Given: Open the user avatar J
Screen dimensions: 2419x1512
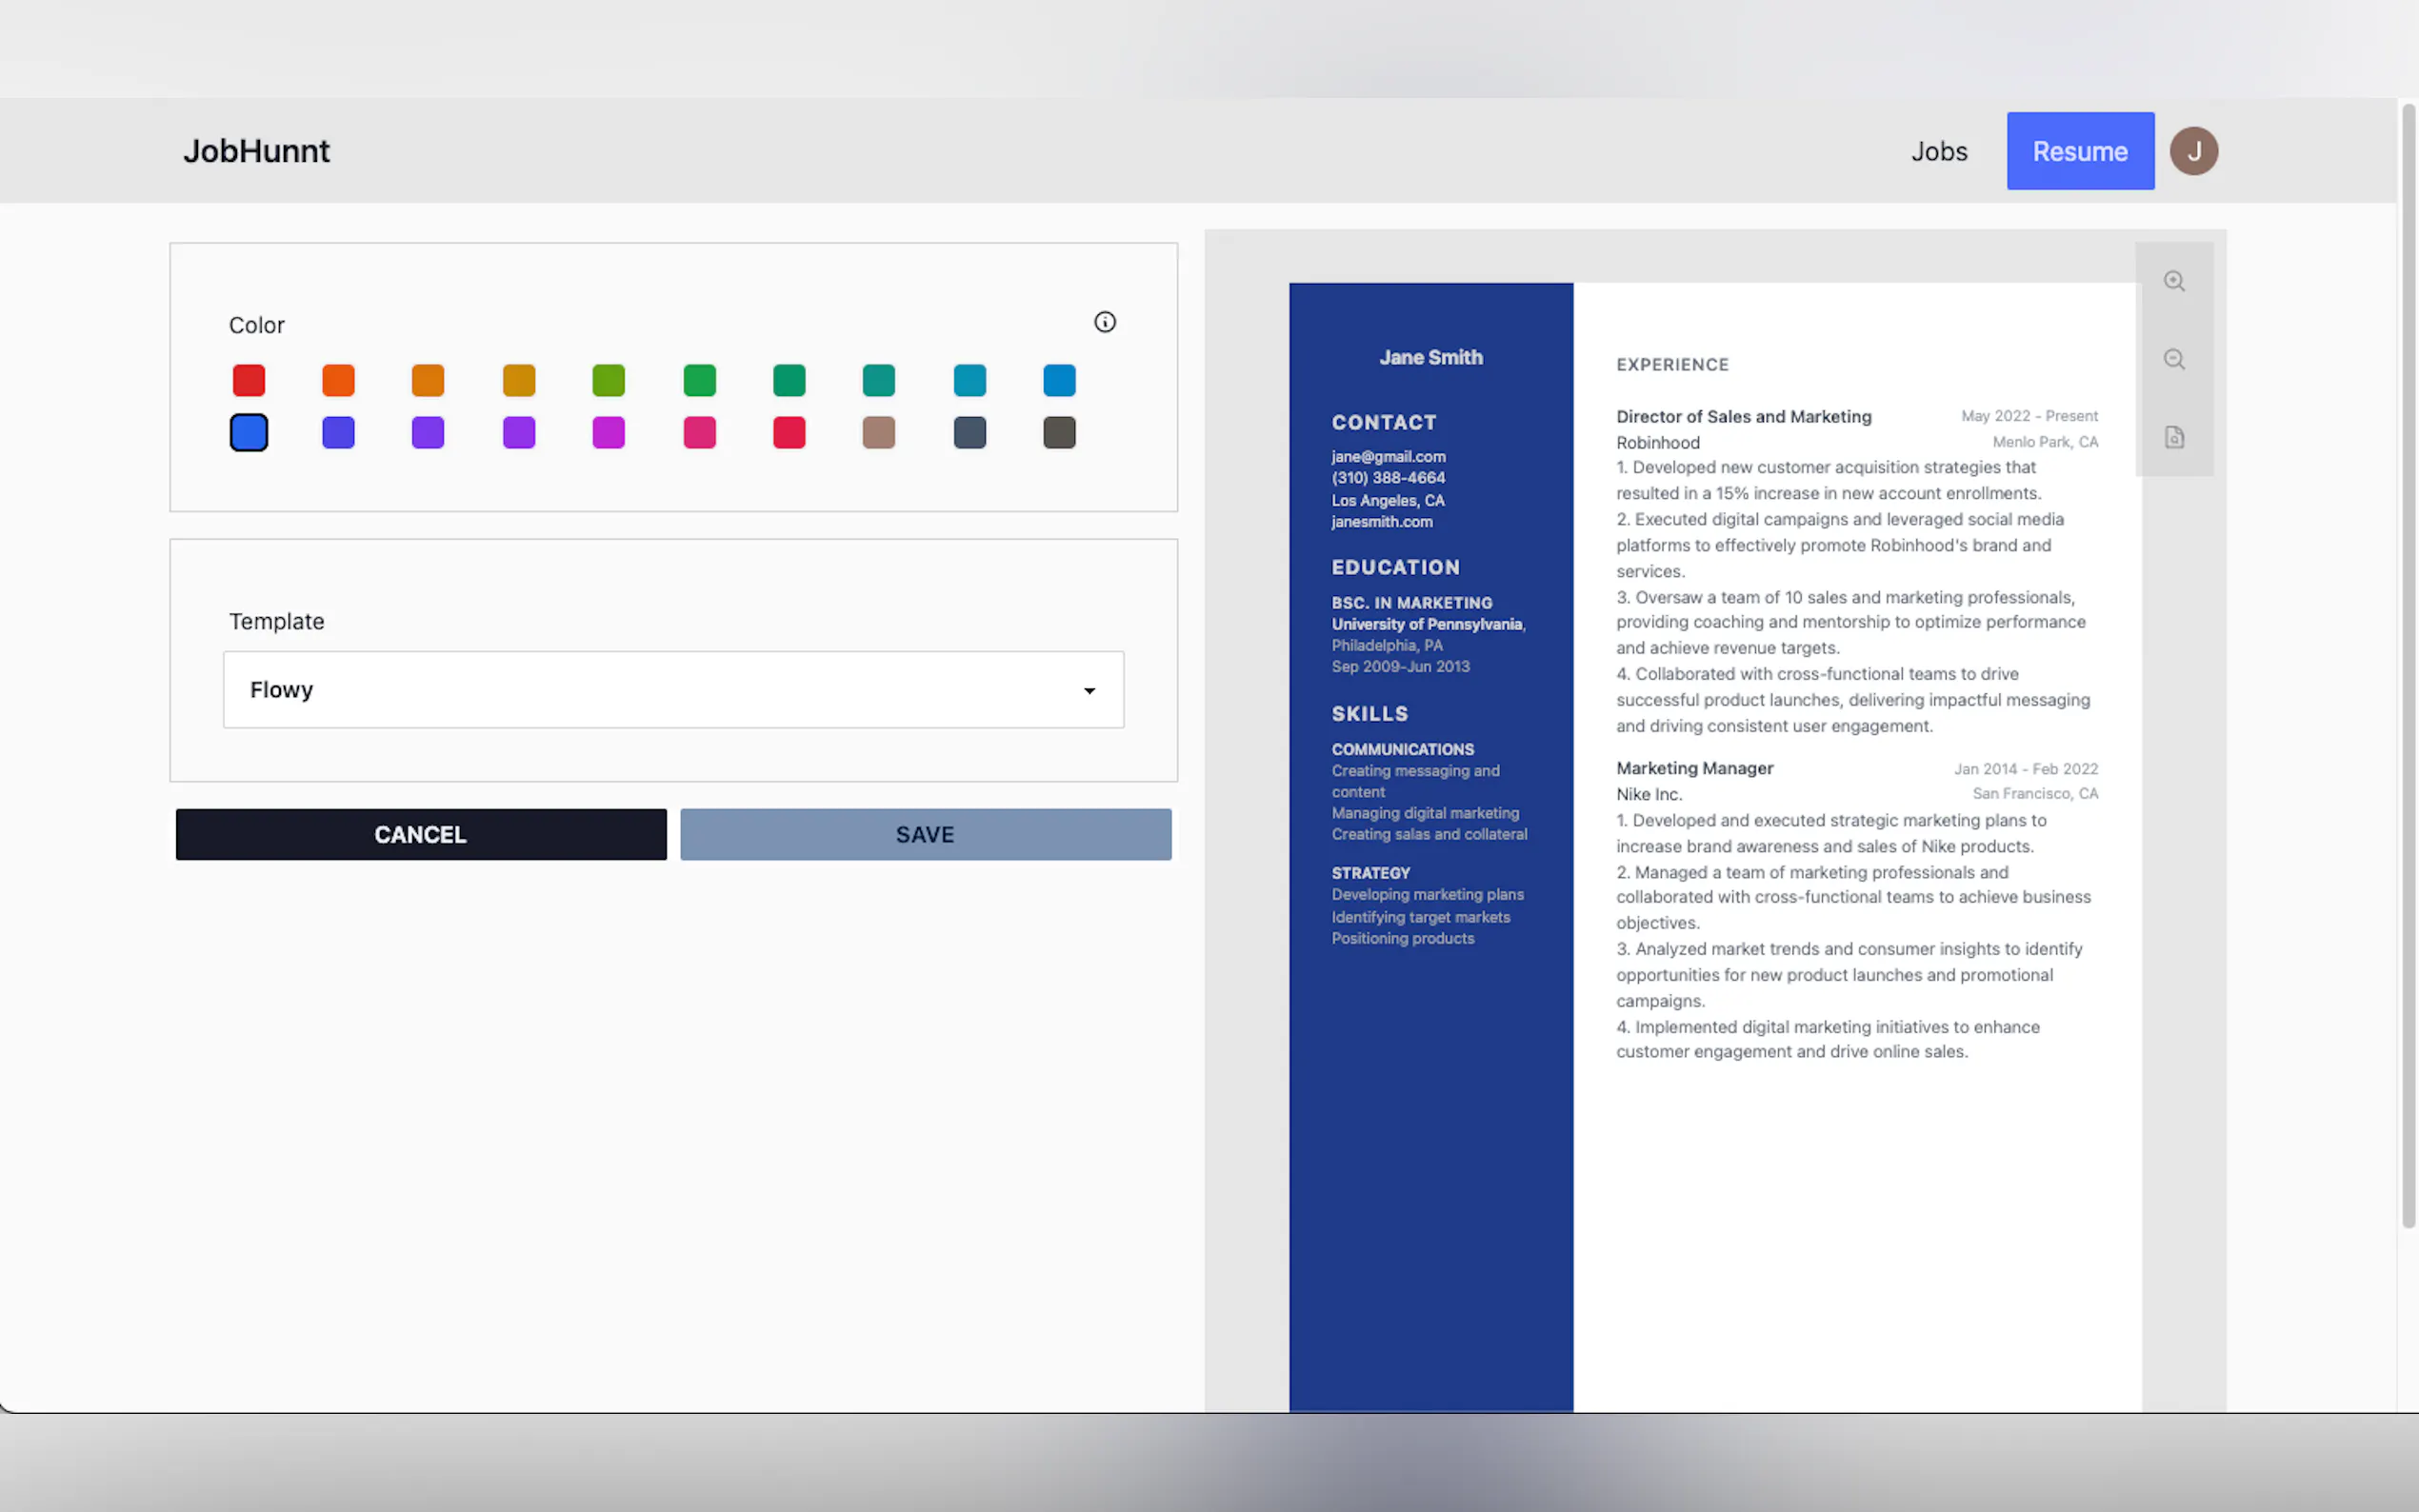Looking at the screenshot, I should [x=2193, y=151].
